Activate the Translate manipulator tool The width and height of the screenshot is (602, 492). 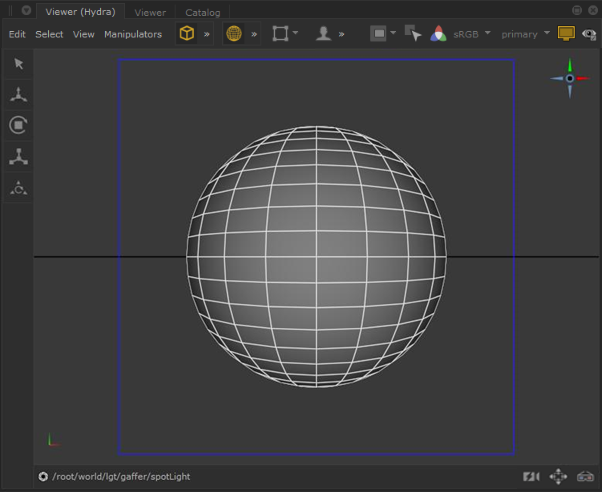pos(18,95)
